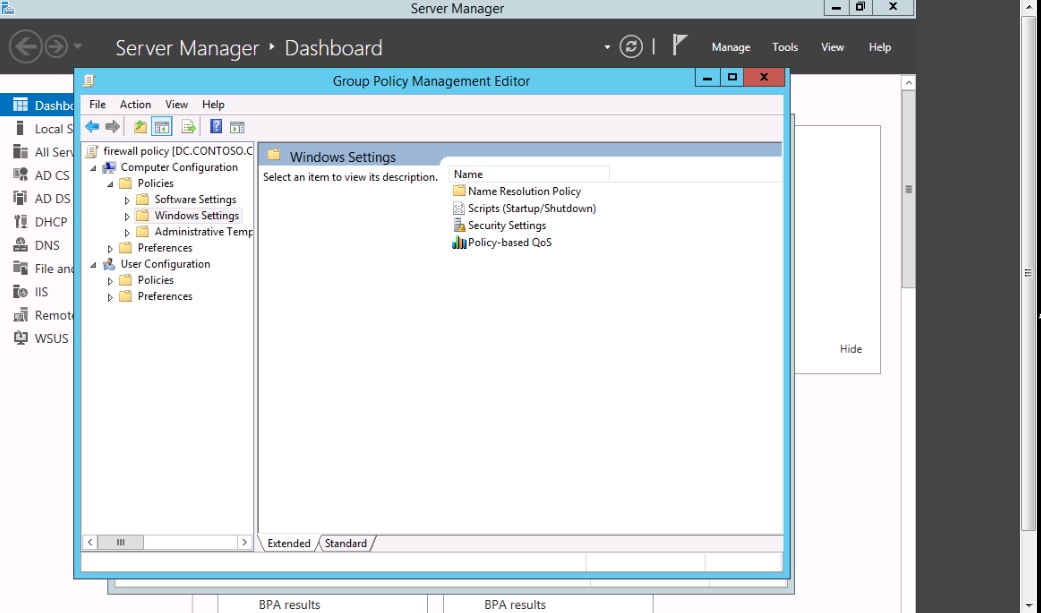The width and height of the screenshot is (1041, 613).
Task: Click Server Manager back navigation arrow
Action: coord(26,46)
